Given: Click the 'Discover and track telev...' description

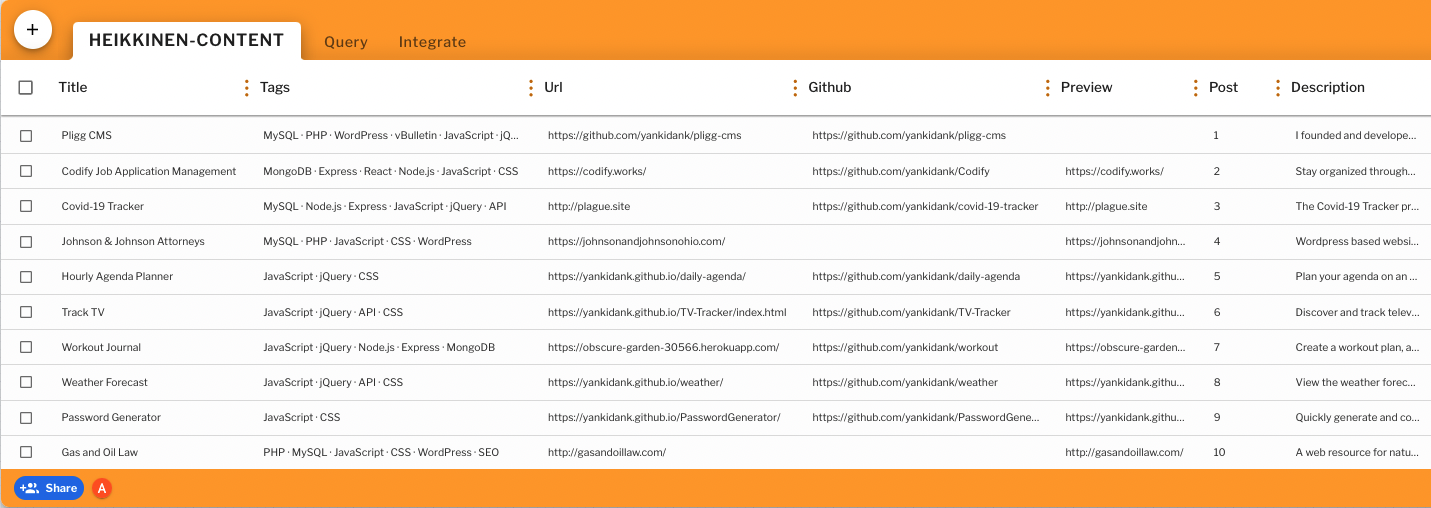Looking at the screenshot, I should point(1357,312).
